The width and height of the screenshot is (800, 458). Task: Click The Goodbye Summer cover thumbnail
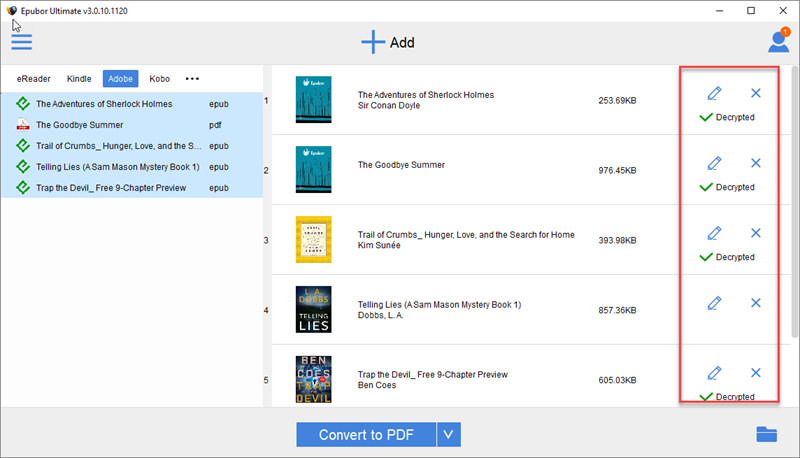313,169
